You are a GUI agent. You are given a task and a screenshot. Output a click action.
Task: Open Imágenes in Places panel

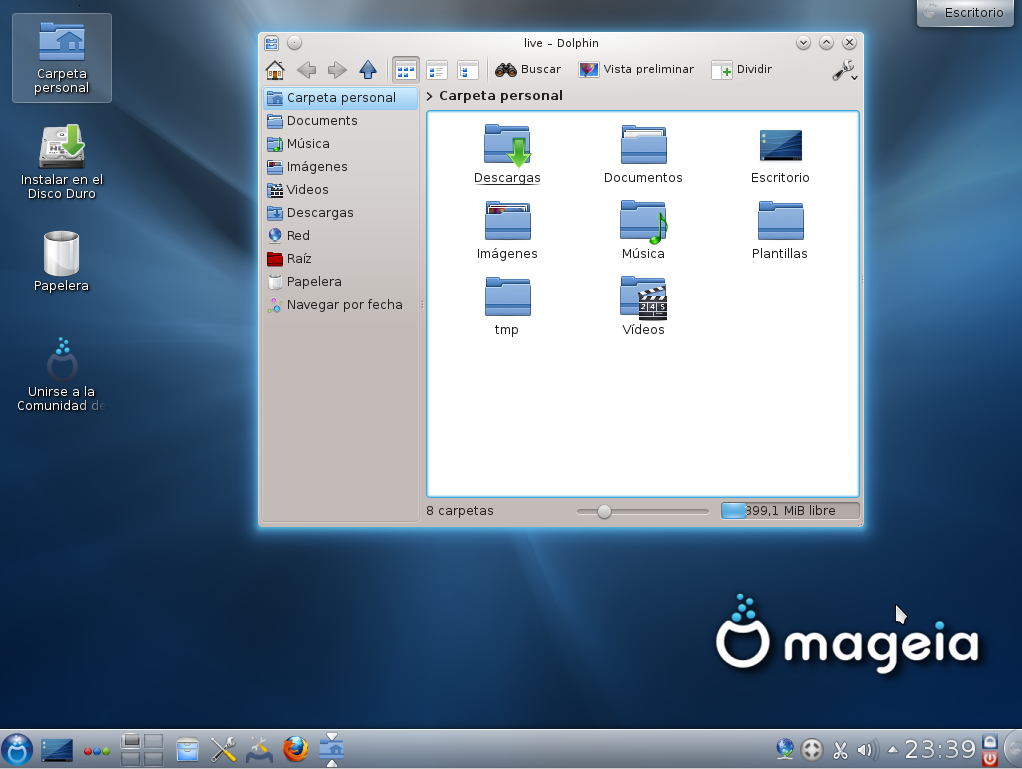[340, 167]
